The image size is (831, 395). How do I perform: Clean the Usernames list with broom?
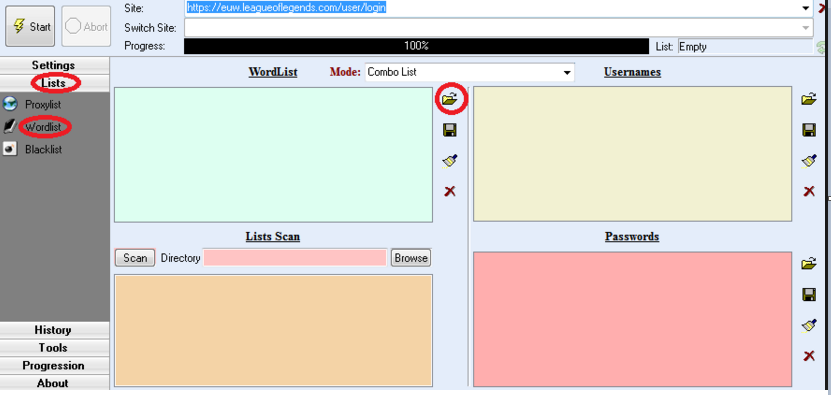809,161
